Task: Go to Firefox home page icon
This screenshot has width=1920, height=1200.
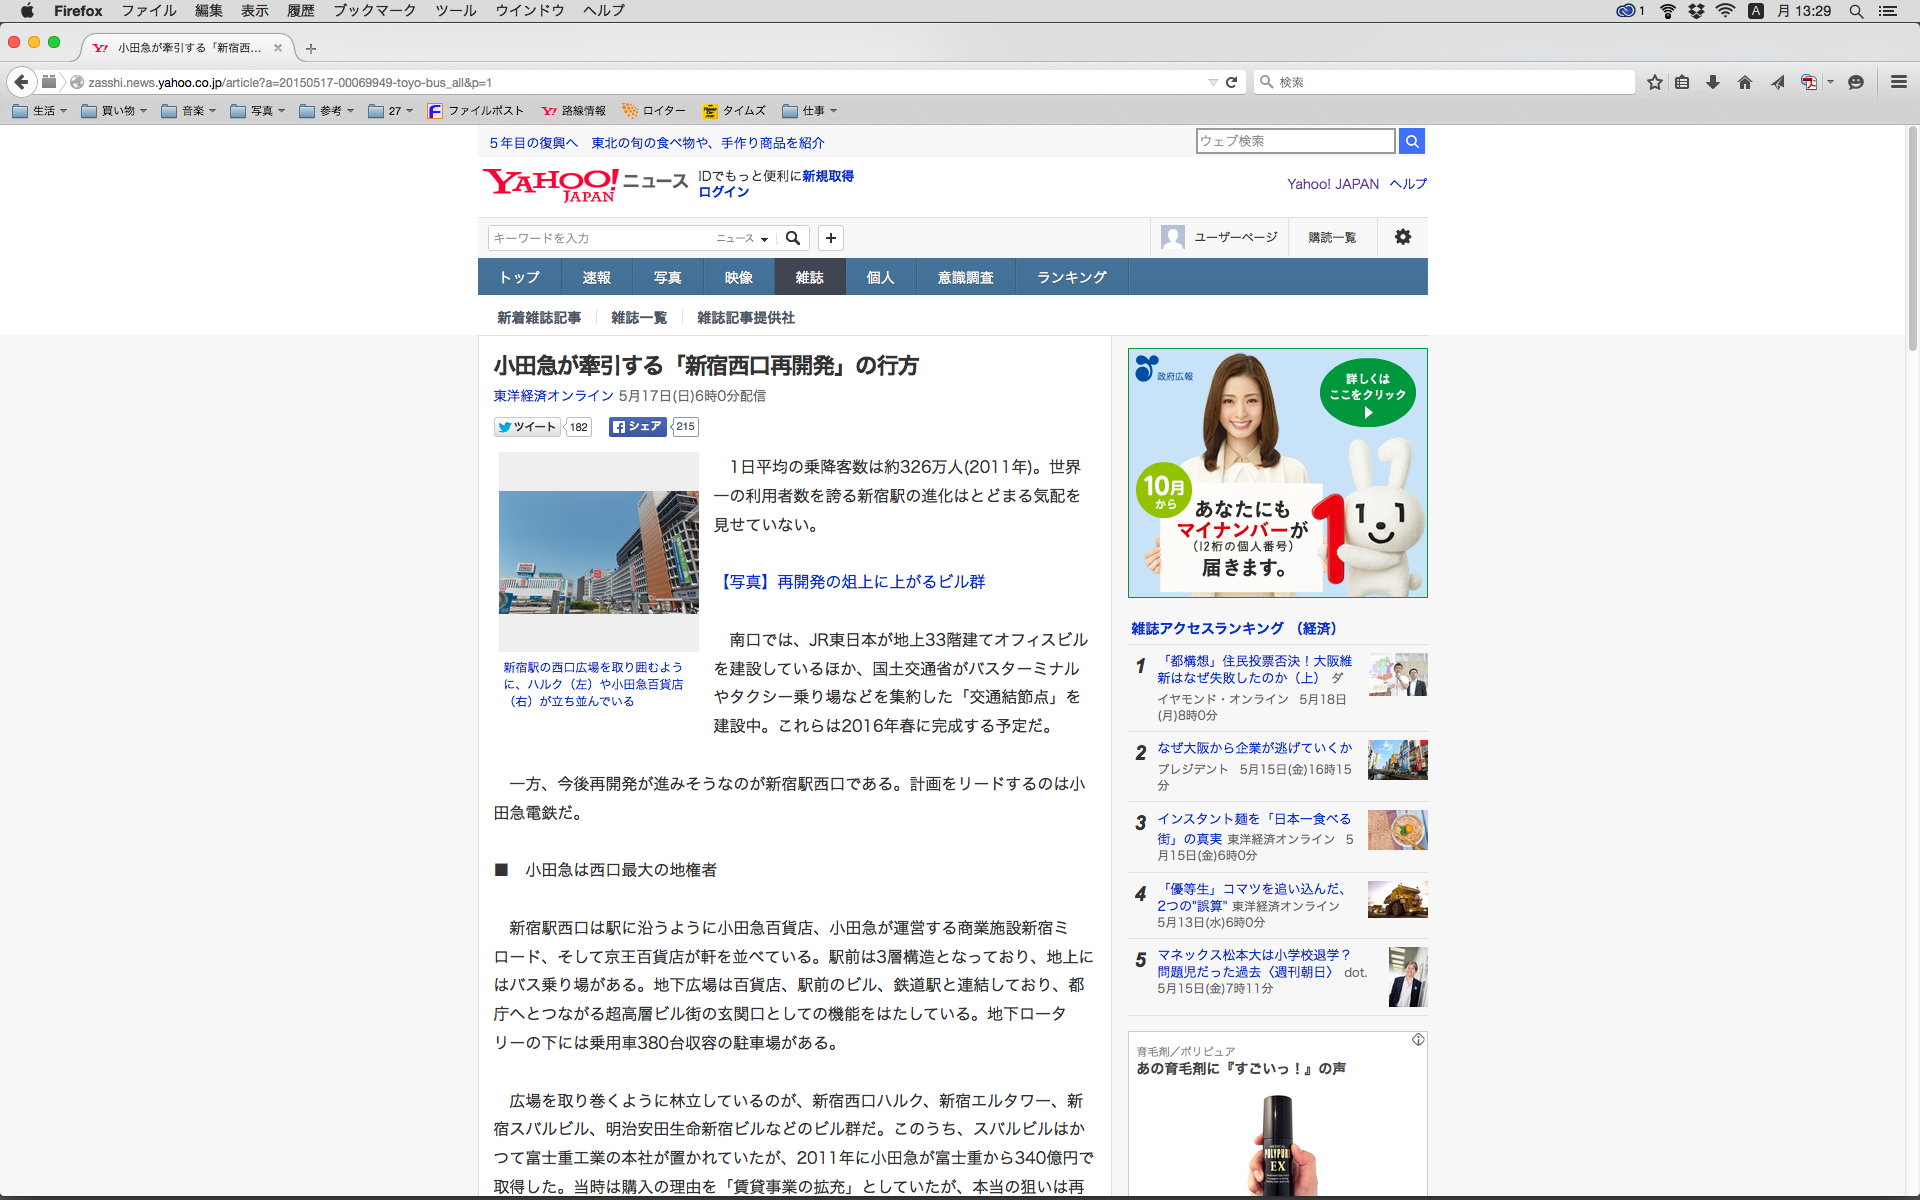Action: [1745, 82]
